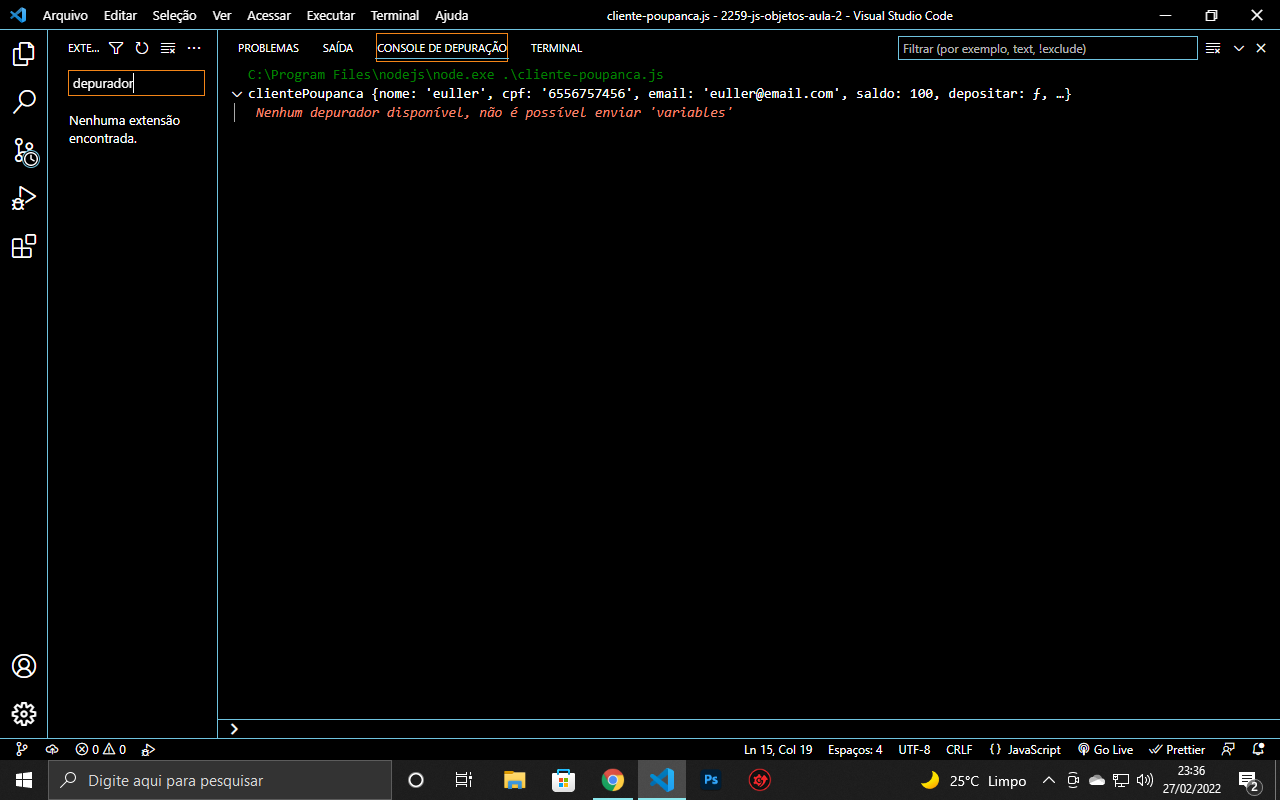Screen dimensions: 1280x800
Task: Open File Explorer from taskbar
Action: 514,780
